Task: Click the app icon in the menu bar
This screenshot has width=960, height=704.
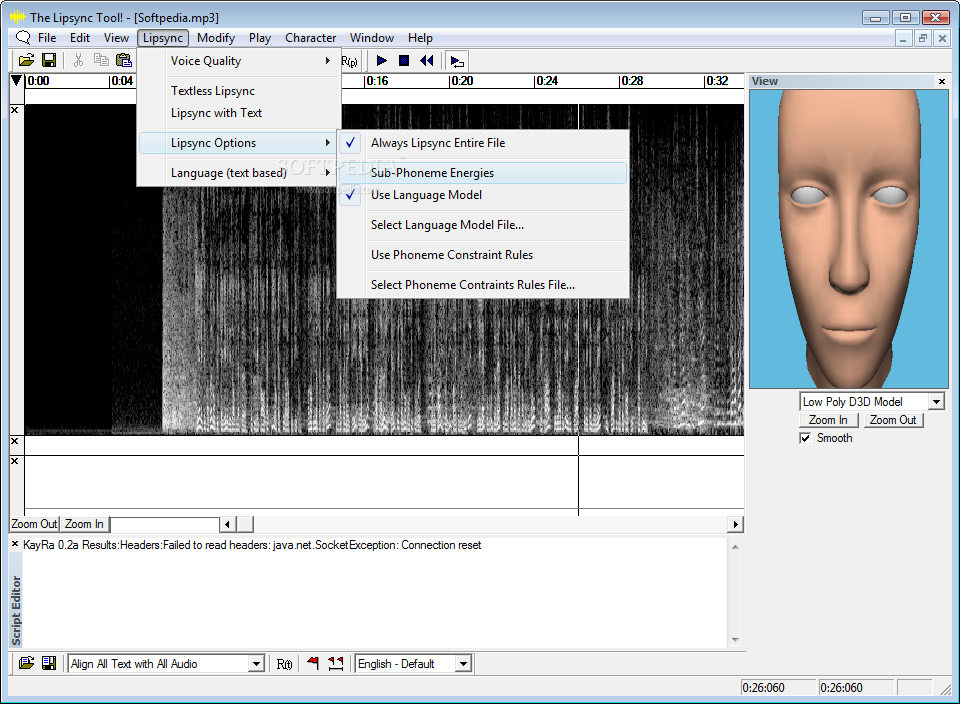Action: [x=23, y=37]
